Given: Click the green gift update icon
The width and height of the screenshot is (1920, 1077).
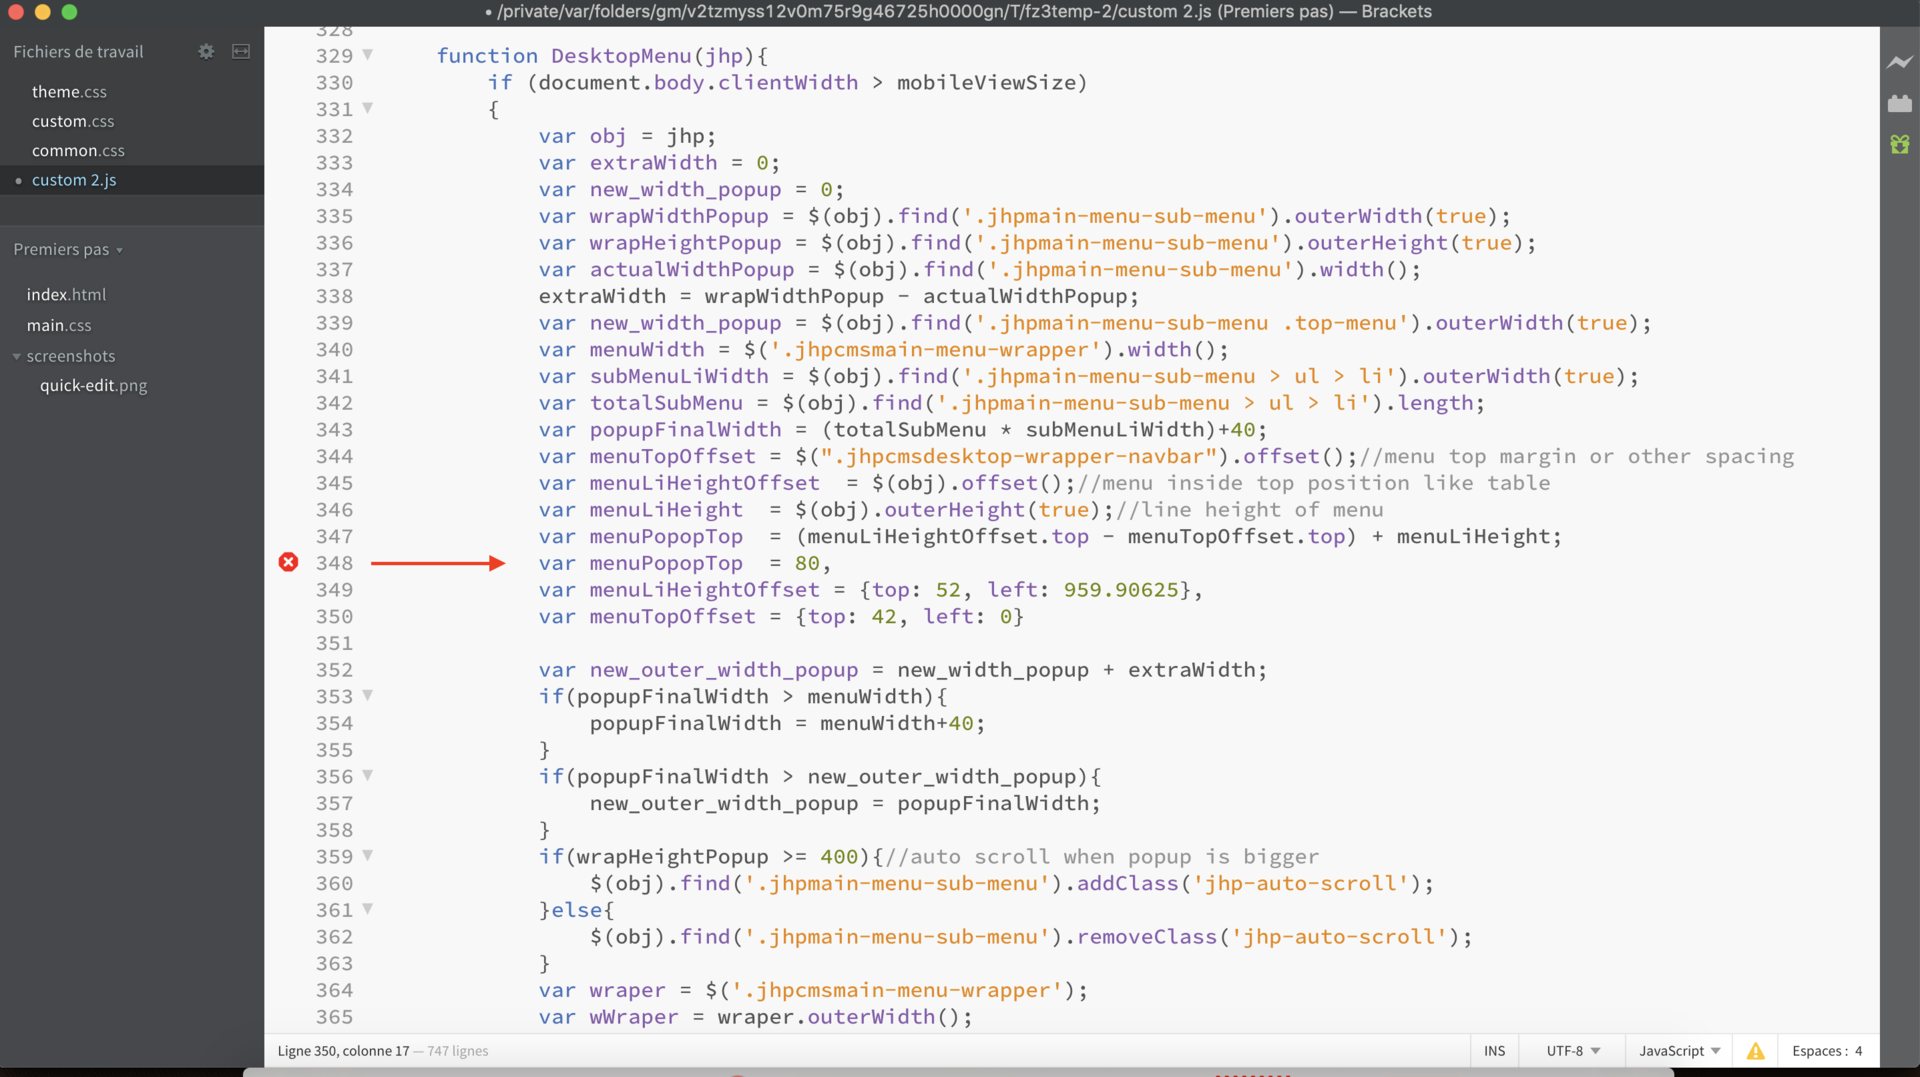Looking at the screenshot, I should (x=1899, y=145).
